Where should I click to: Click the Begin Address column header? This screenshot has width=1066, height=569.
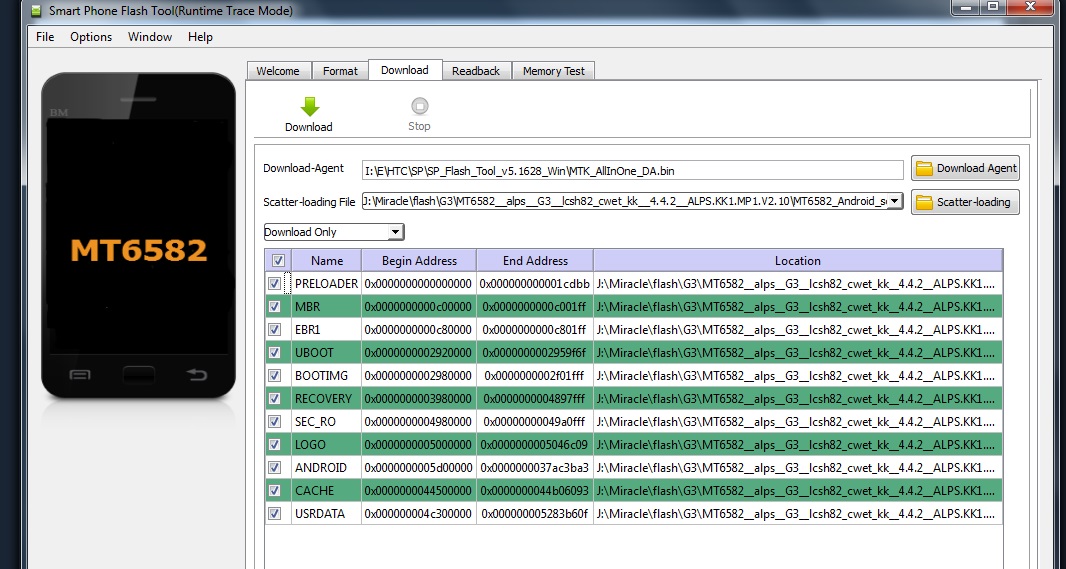[x=419, y=260]
